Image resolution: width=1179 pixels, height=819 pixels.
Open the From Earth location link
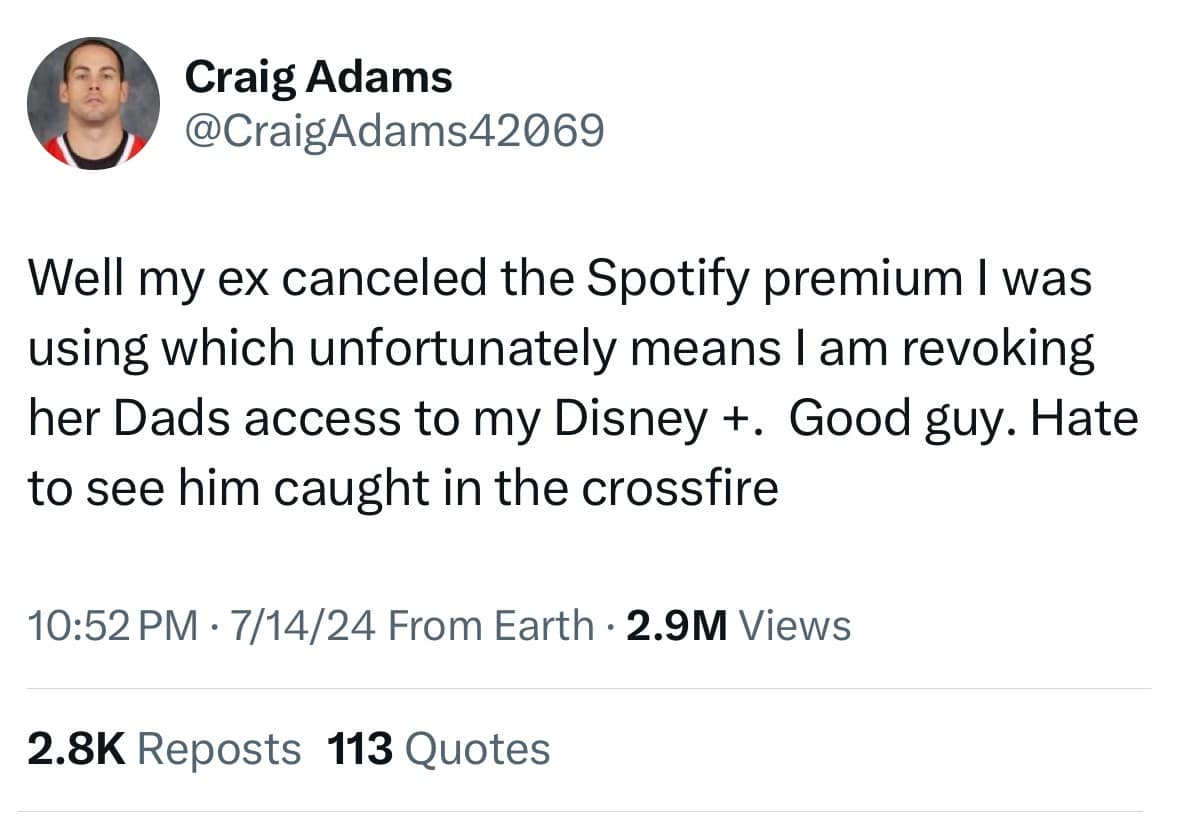[x=493, y=625]
